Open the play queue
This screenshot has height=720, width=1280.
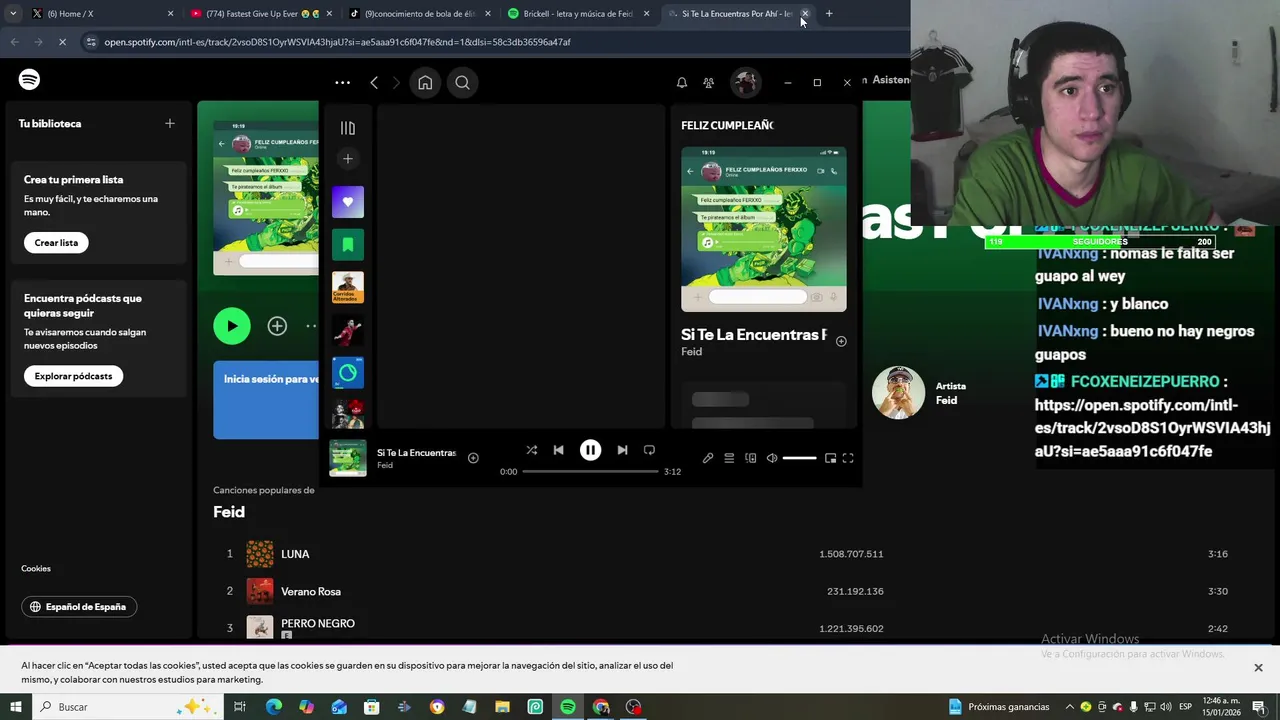click(729, 458)
